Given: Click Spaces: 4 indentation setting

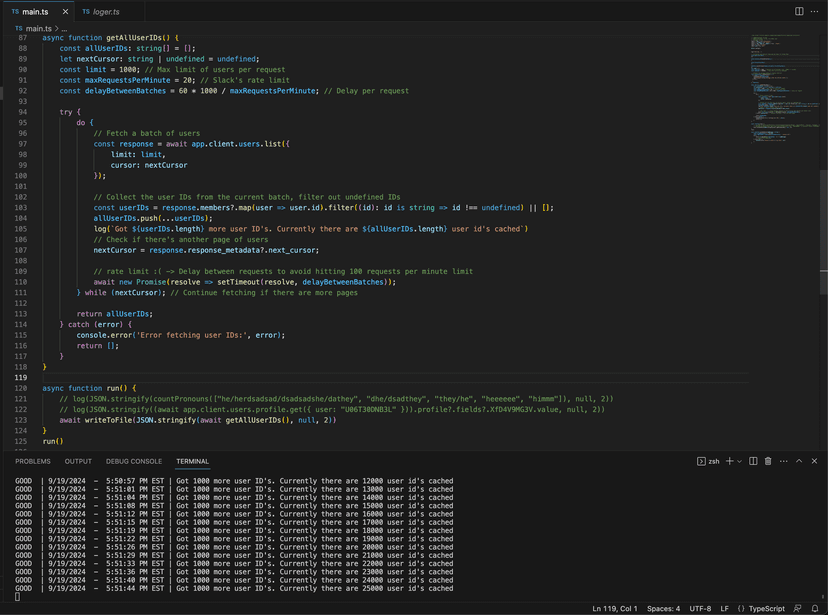Looking at the screenshot, I should [663, 608].
